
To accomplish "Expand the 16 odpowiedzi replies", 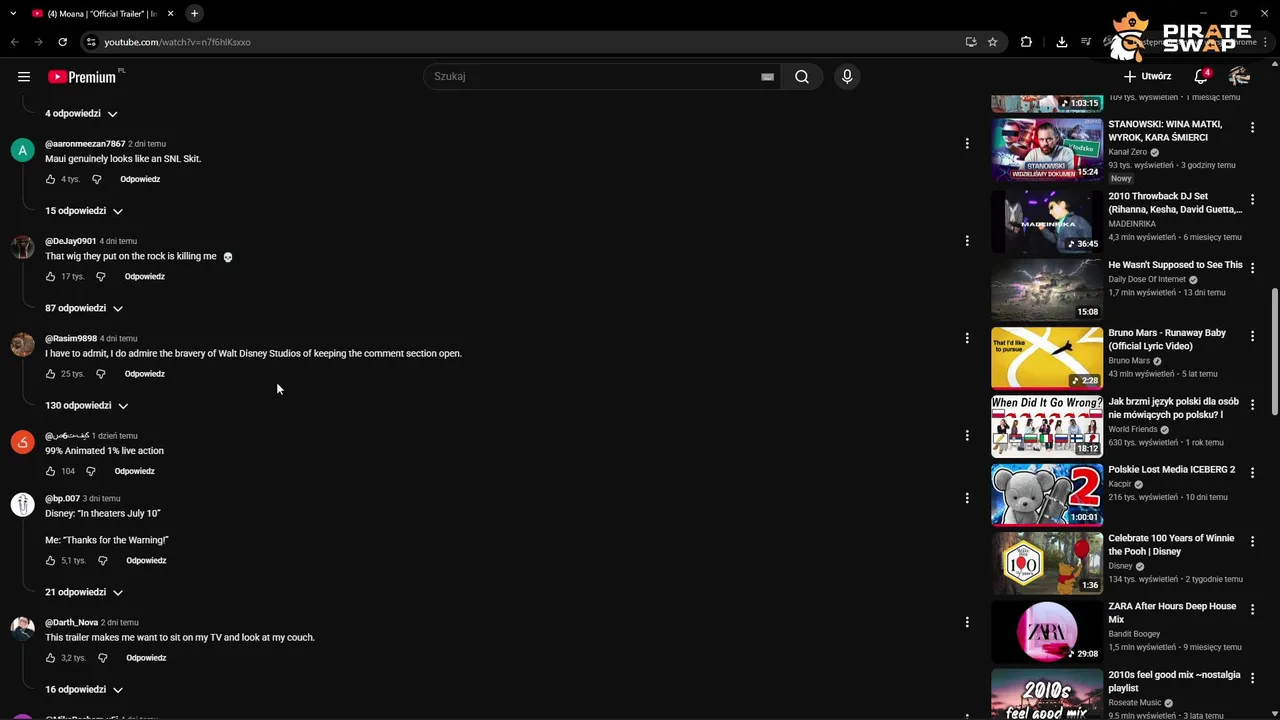I will [84, 689].
